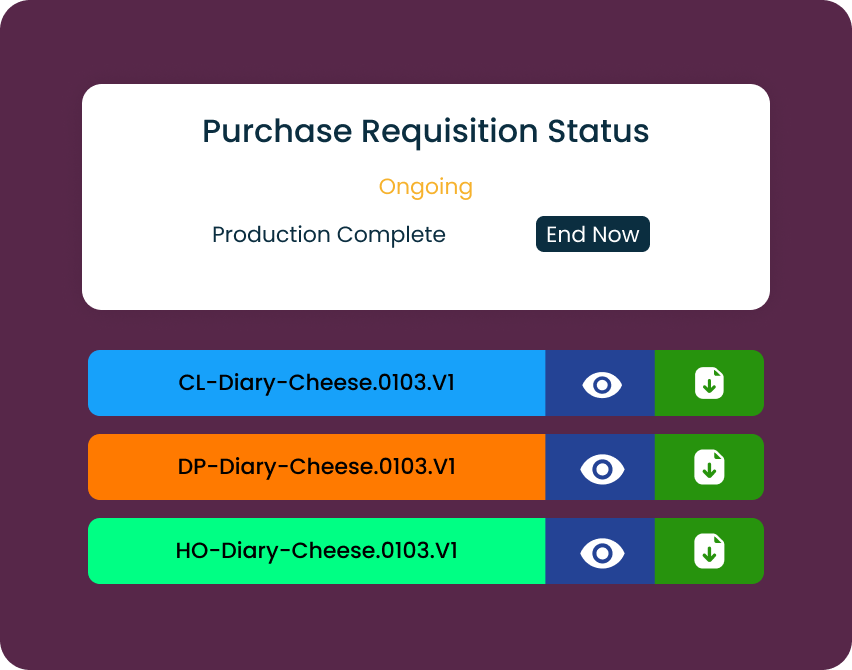Select the HO-Diary-Cheese.0103.V1 file name
Viewport: 852px width, 670px height.
coord(317,551)
